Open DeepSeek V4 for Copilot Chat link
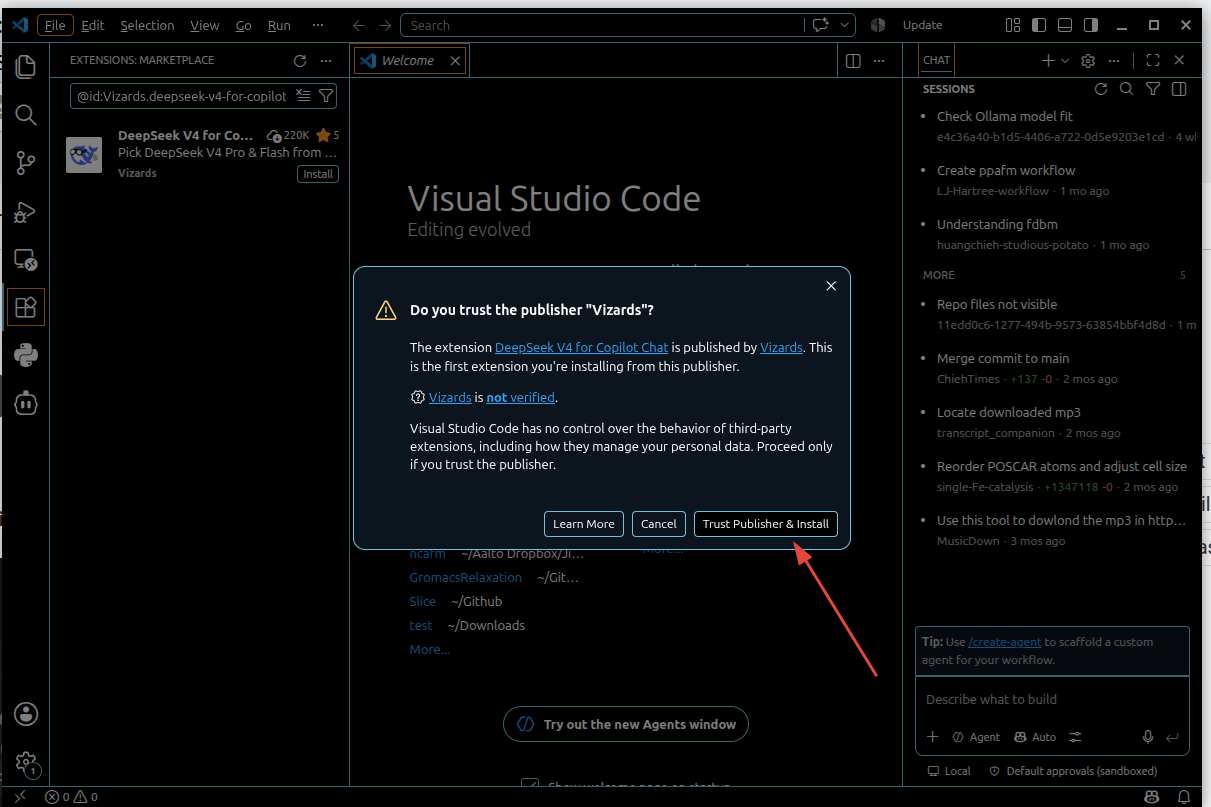 tap(582, 348)
